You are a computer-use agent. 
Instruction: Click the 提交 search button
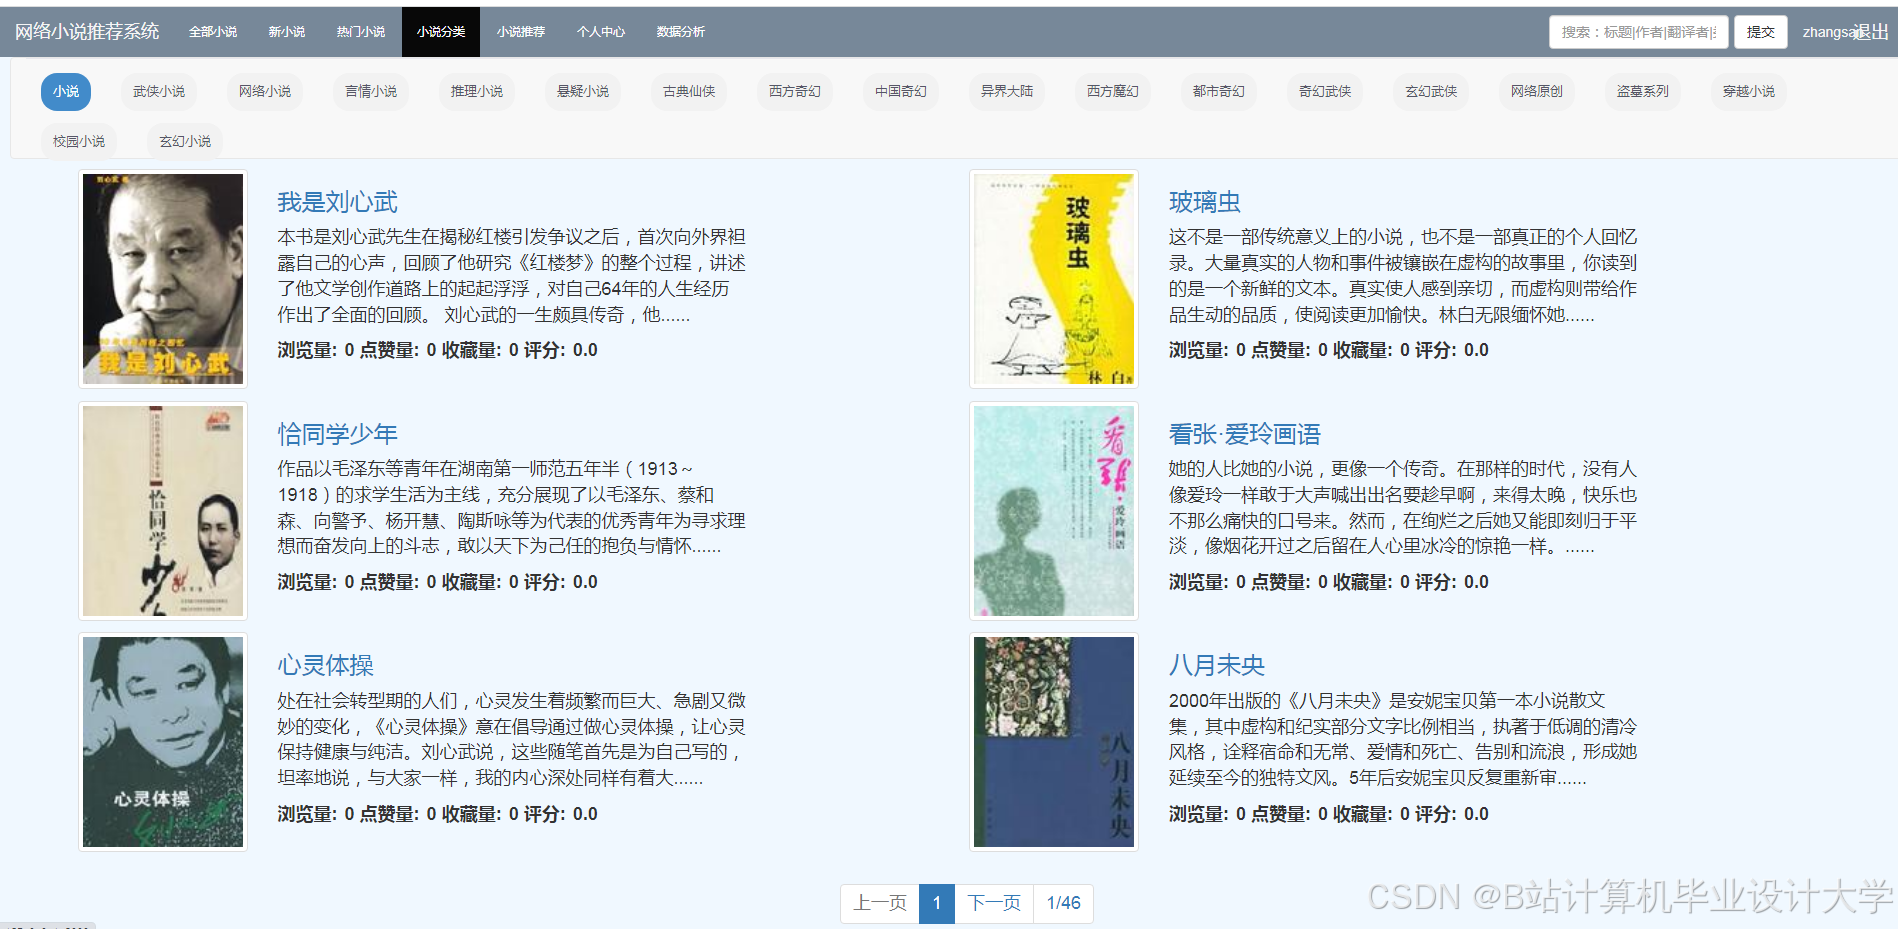tap(1760, 31)
